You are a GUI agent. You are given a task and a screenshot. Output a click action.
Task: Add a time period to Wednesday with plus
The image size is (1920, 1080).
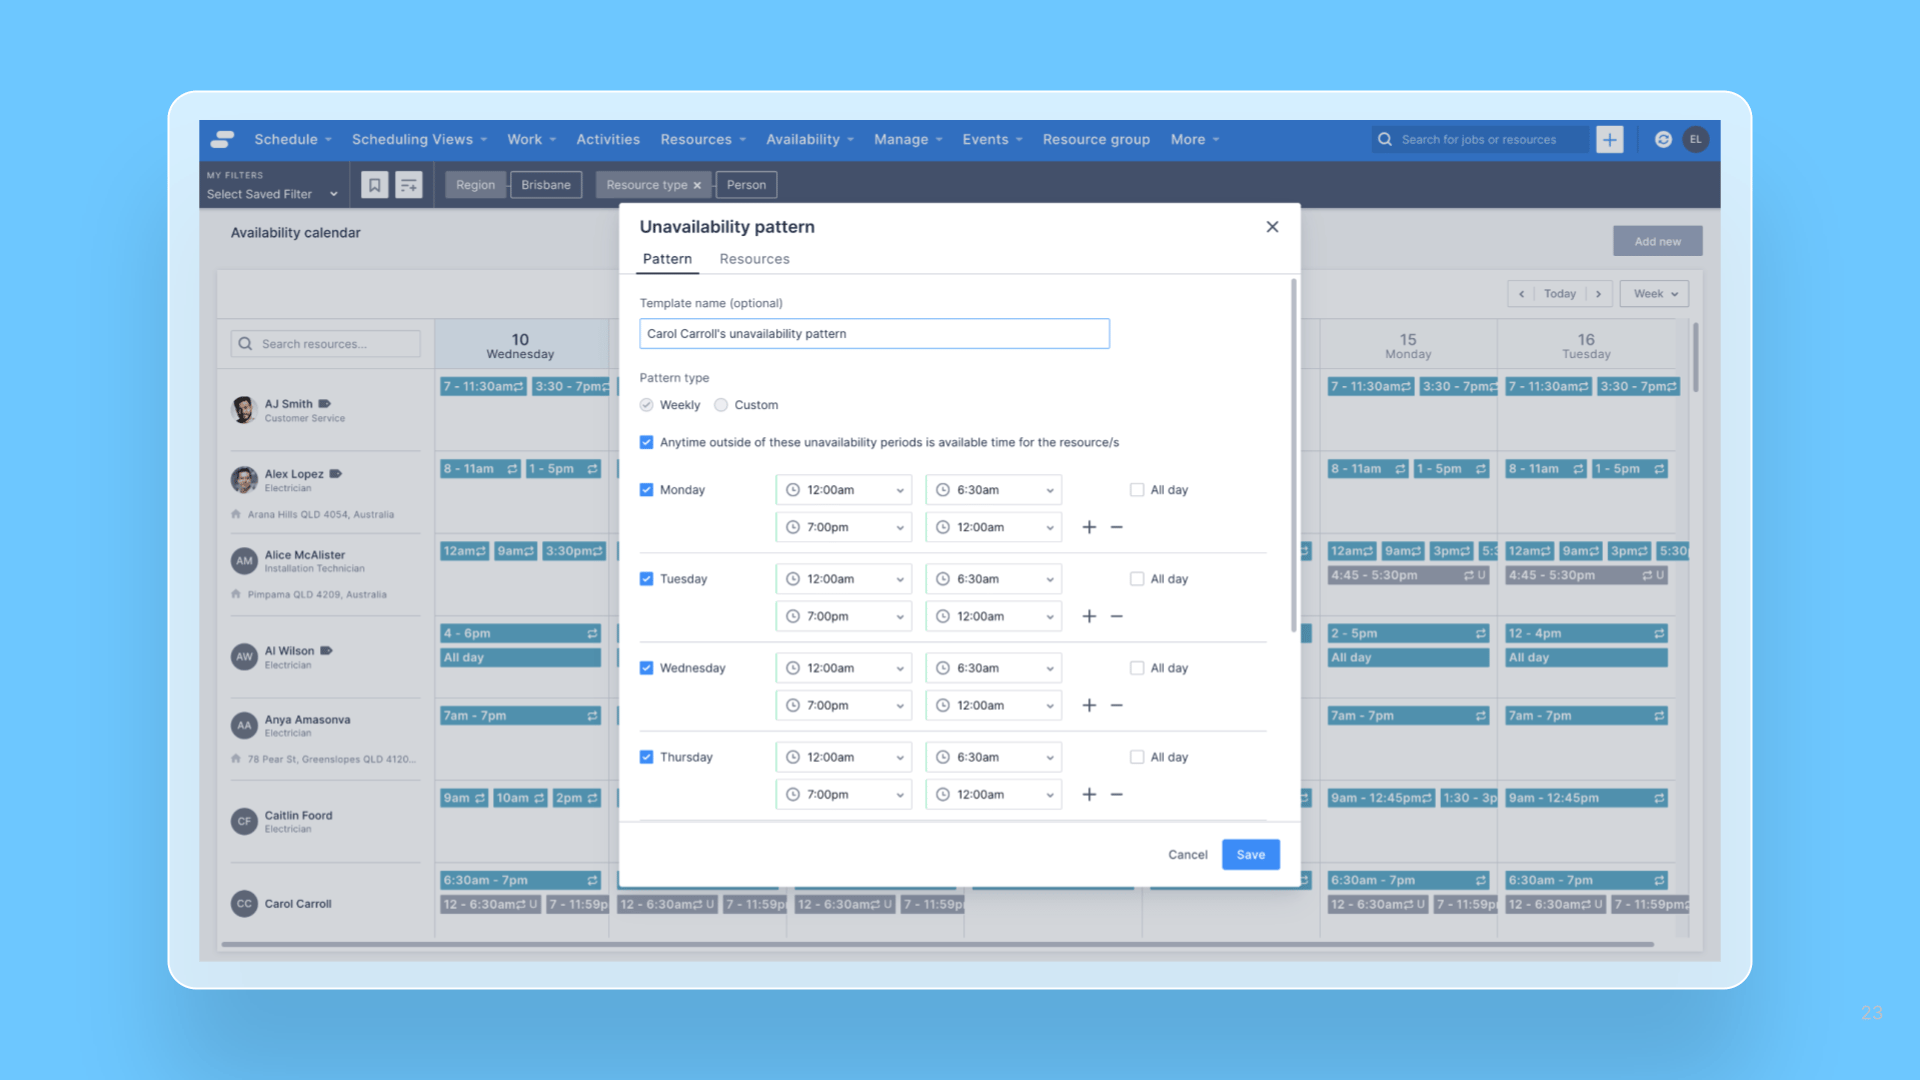pos(1089,705)
